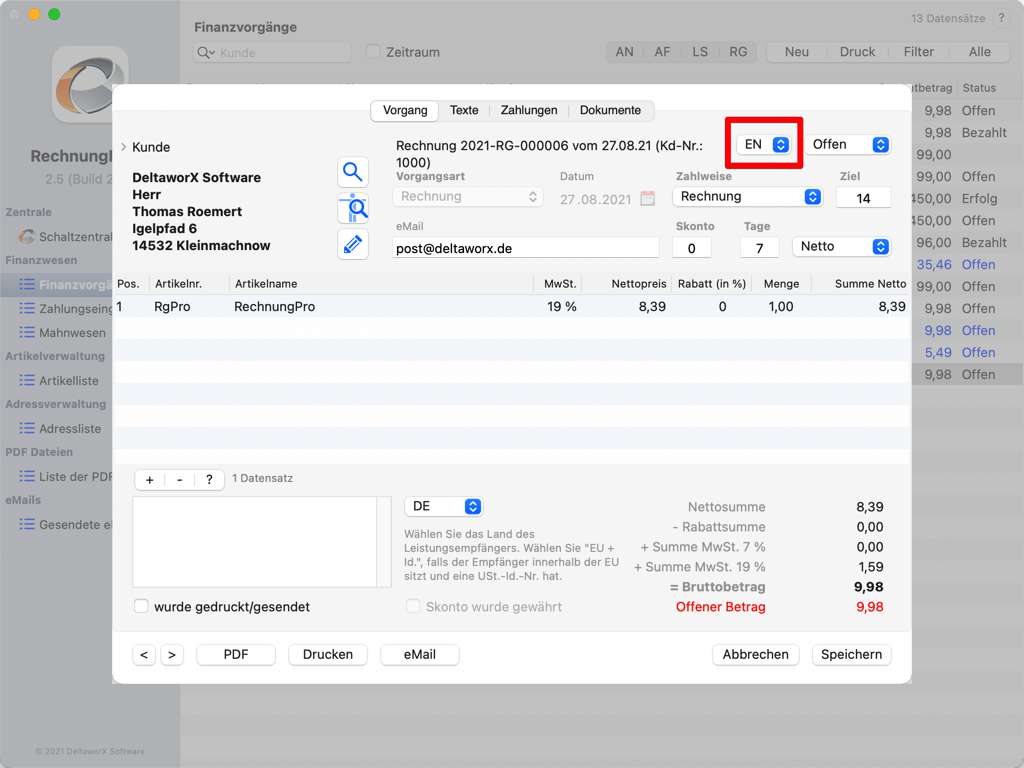Switch to the Zahlungen tab
Image resolution: width=1024 pixels, height=768 pixels.
coord(529,110)
